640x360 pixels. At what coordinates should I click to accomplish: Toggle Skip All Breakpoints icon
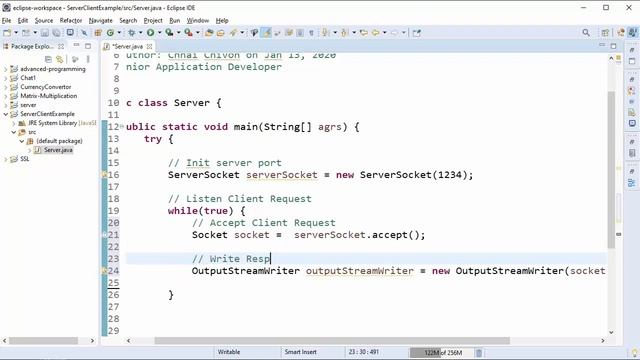pyautogui.click(x=84, y=33)
